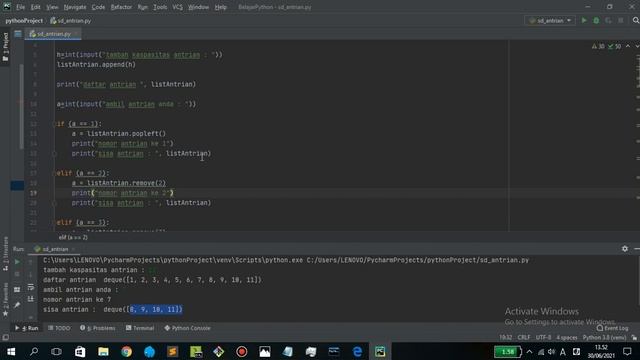Click the 19:32 caret position in status bar
The width and height of the screenshot is (640, 360).
[x=505, y=338]
